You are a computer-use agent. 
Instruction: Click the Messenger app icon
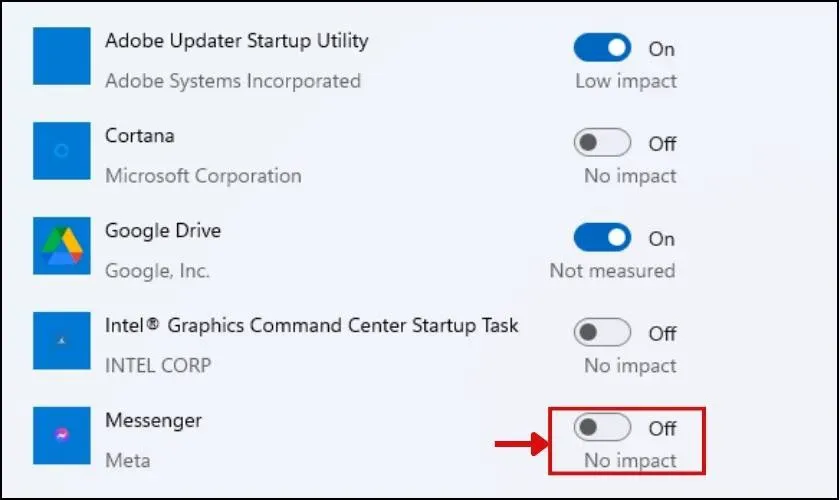(x=61, y=435)
